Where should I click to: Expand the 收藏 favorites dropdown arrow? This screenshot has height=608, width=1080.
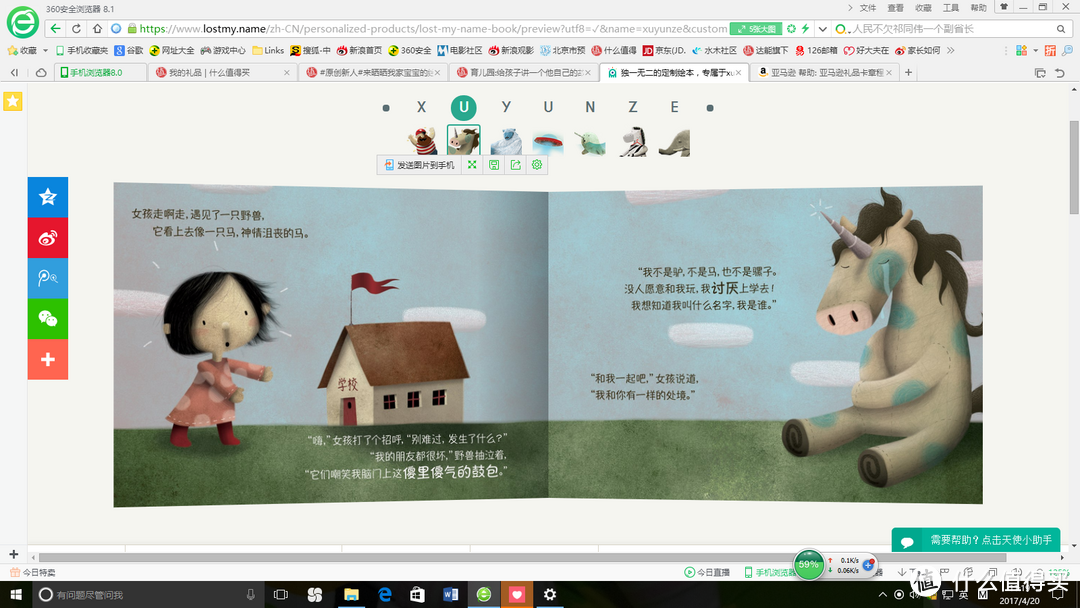point(45,50)
